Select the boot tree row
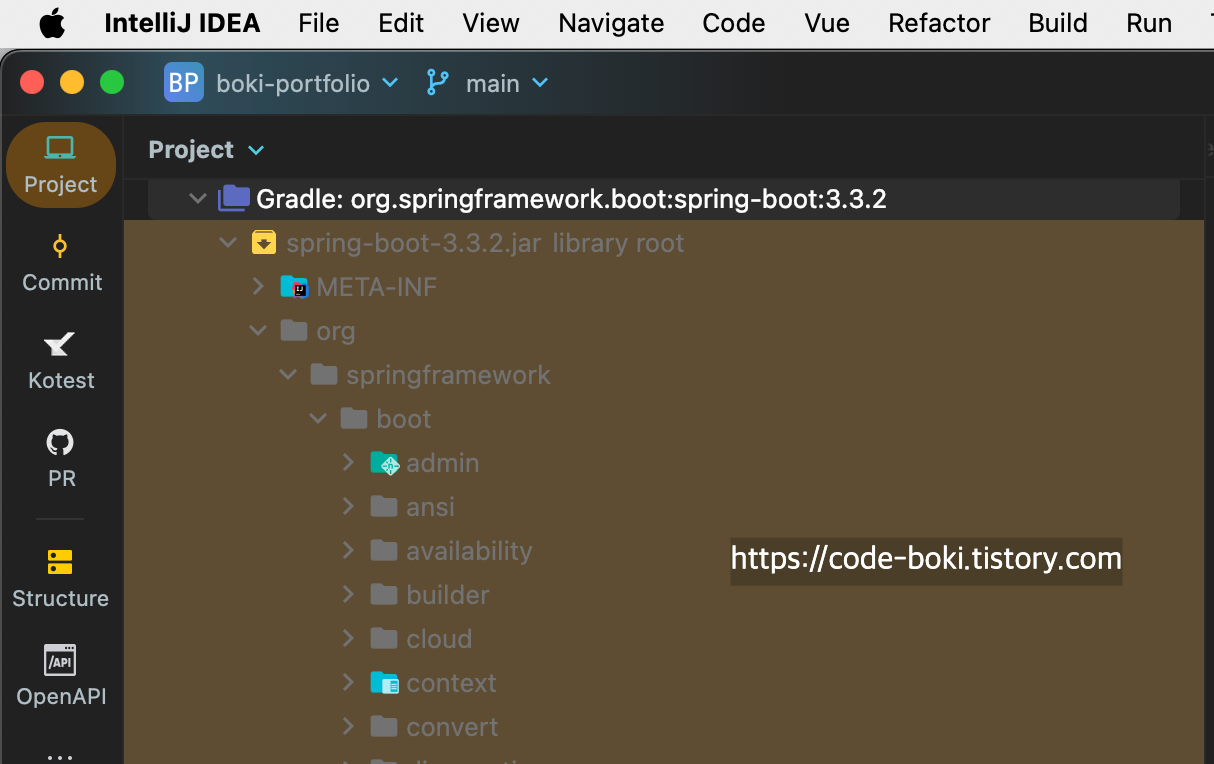The height and width of the screenshot is (764, 1214). [664, 419]
